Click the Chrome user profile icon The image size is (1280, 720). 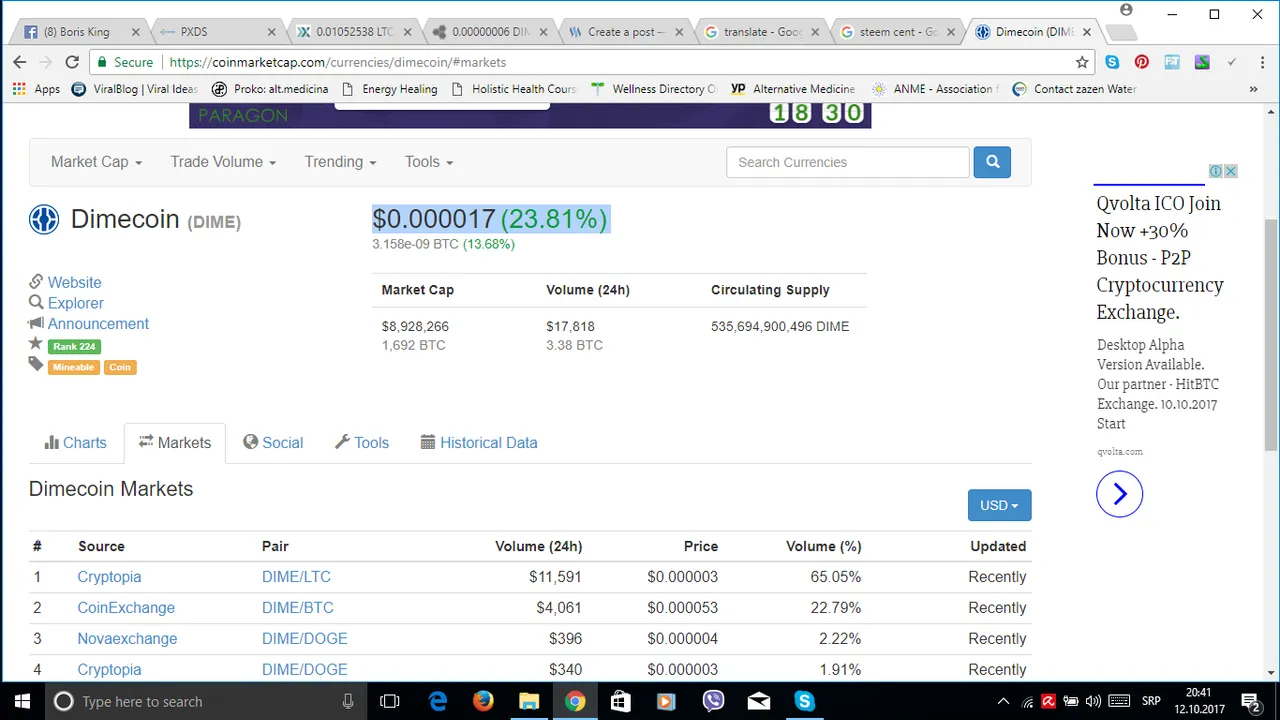1127,10
